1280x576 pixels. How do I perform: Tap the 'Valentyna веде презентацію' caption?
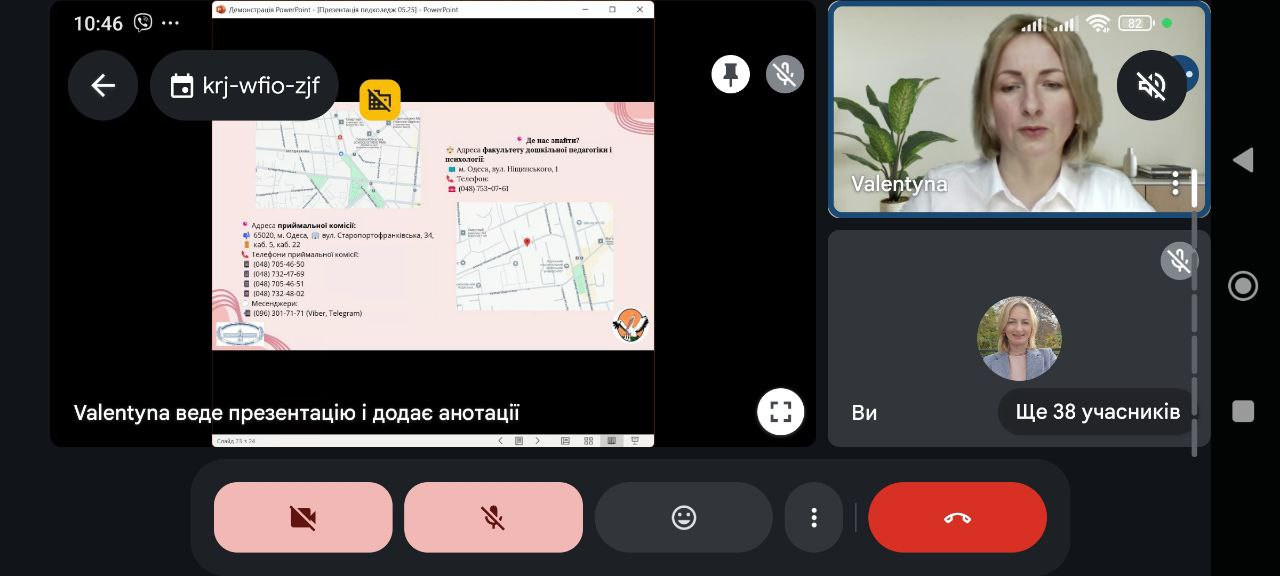[296, 412]
